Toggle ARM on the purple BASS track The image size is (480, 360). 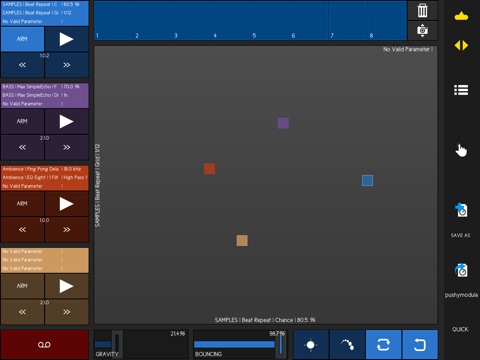pyautogui.click(x=22, y=121)
